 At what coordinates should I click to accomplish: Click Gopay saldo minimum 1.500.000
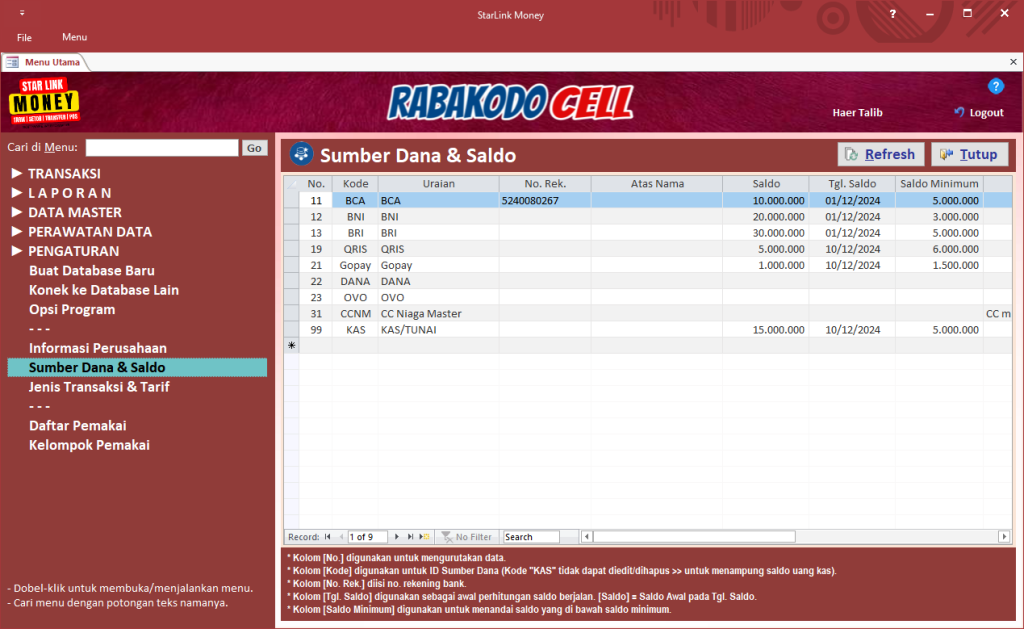point(939,265)
